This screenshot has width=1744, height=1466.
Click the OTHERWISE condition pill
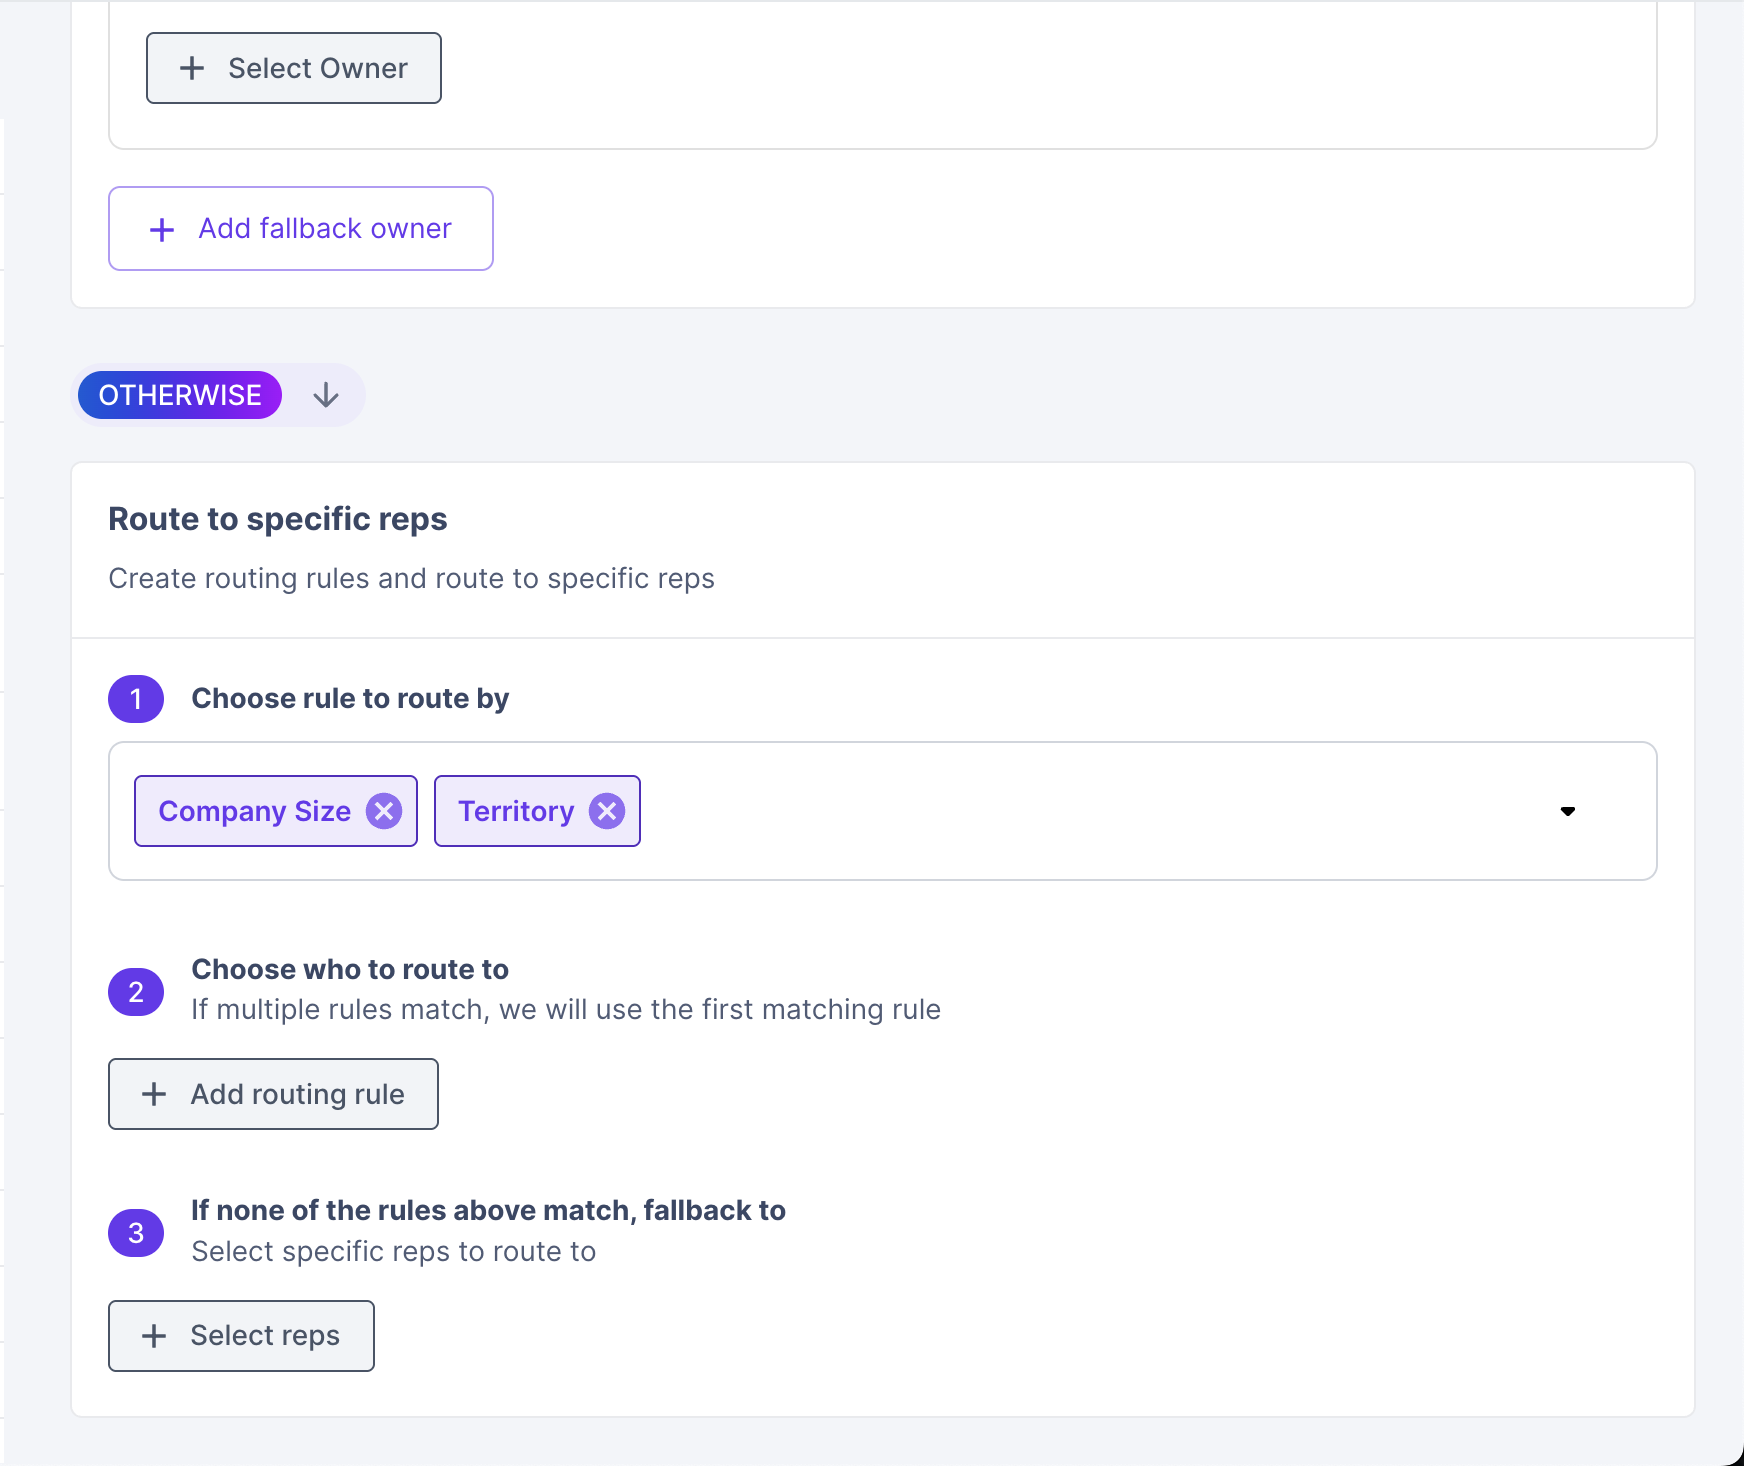coord(180,395)
